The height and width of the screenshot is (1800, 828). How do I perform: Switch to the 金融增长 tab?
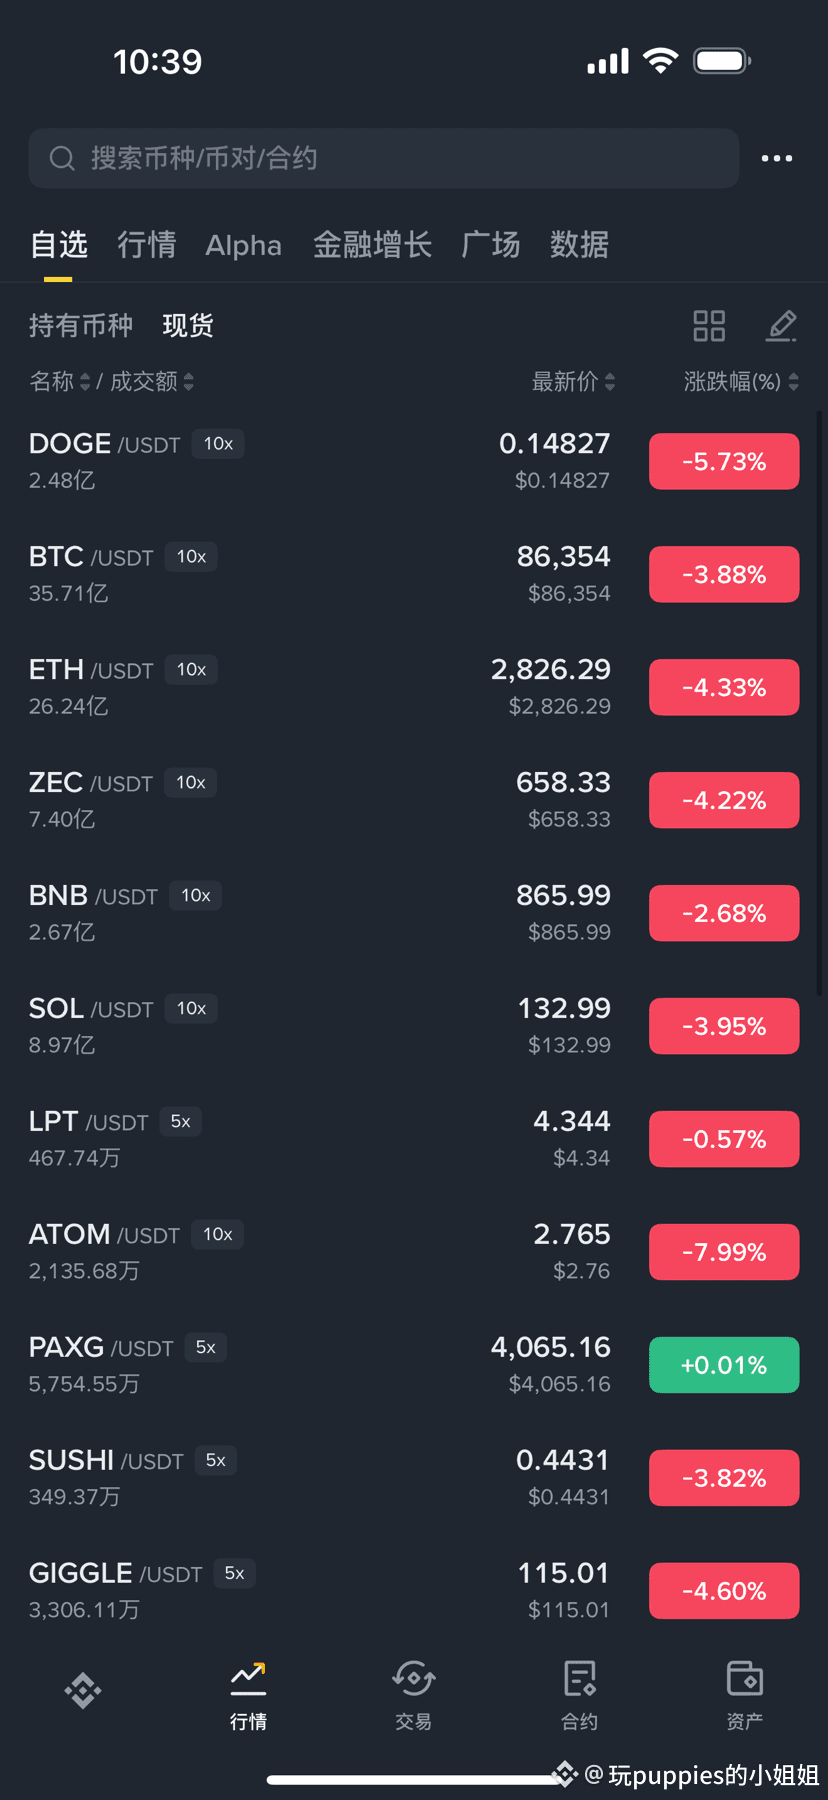(x=372, y=245)
